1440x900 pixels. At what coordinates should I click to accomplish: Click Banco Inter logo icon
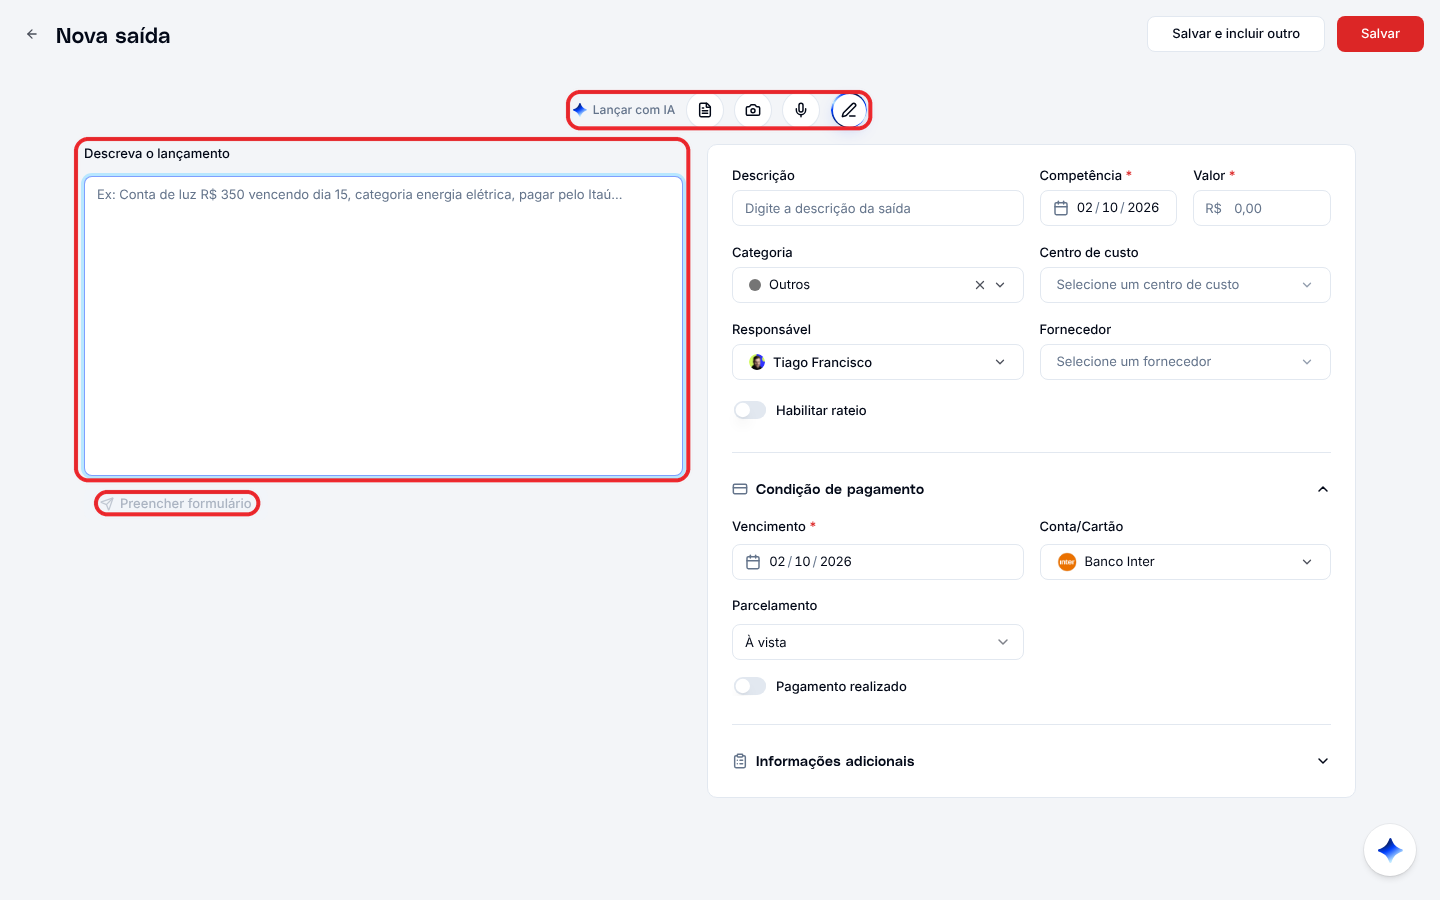(1067, 562)
